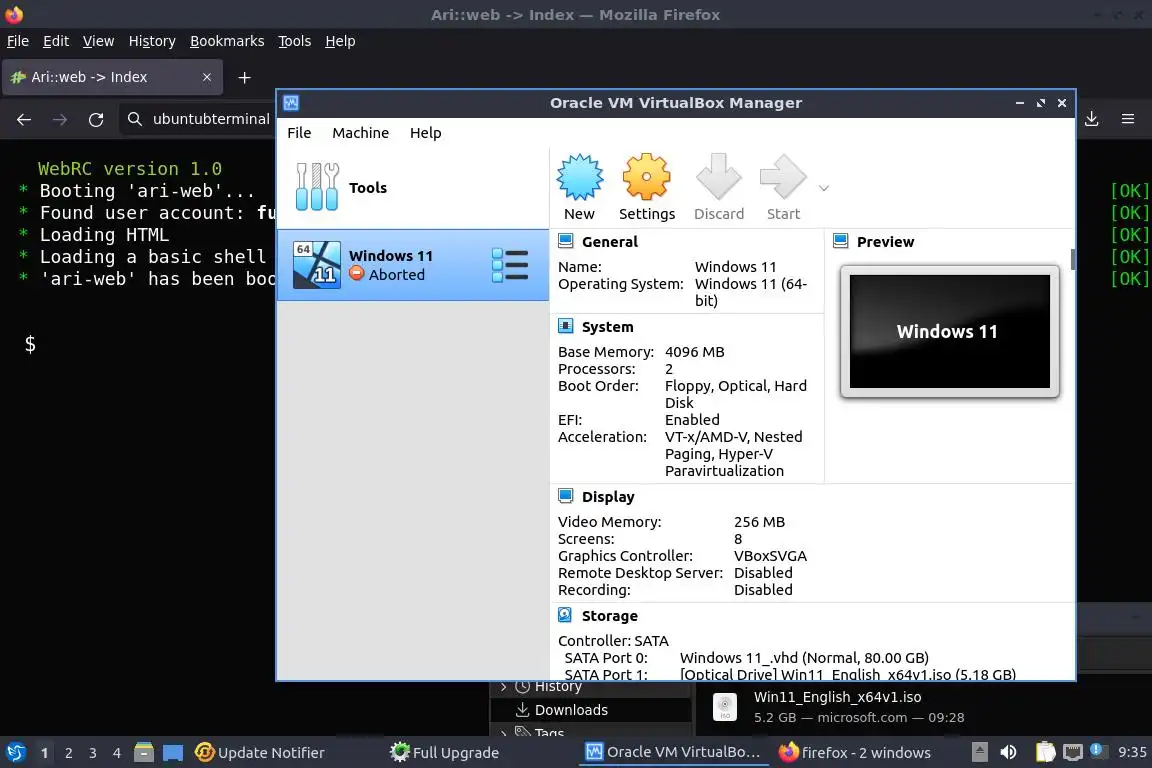The image size is (1152, 768).
Task: Open the file manager taskbar launcher
Action: [144, 752]
